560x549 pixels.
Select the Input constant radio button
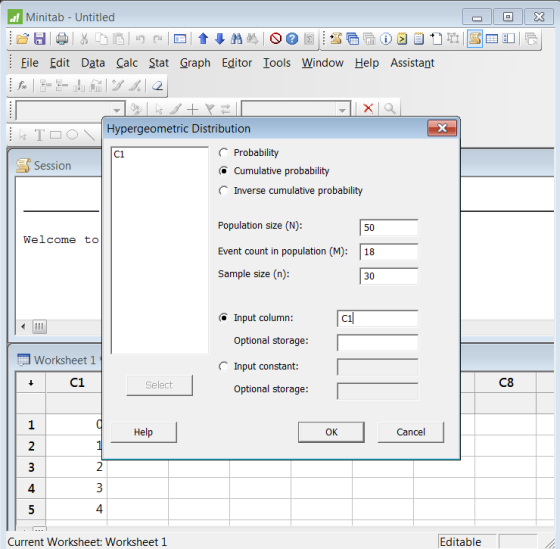click(x=224, y=366)
